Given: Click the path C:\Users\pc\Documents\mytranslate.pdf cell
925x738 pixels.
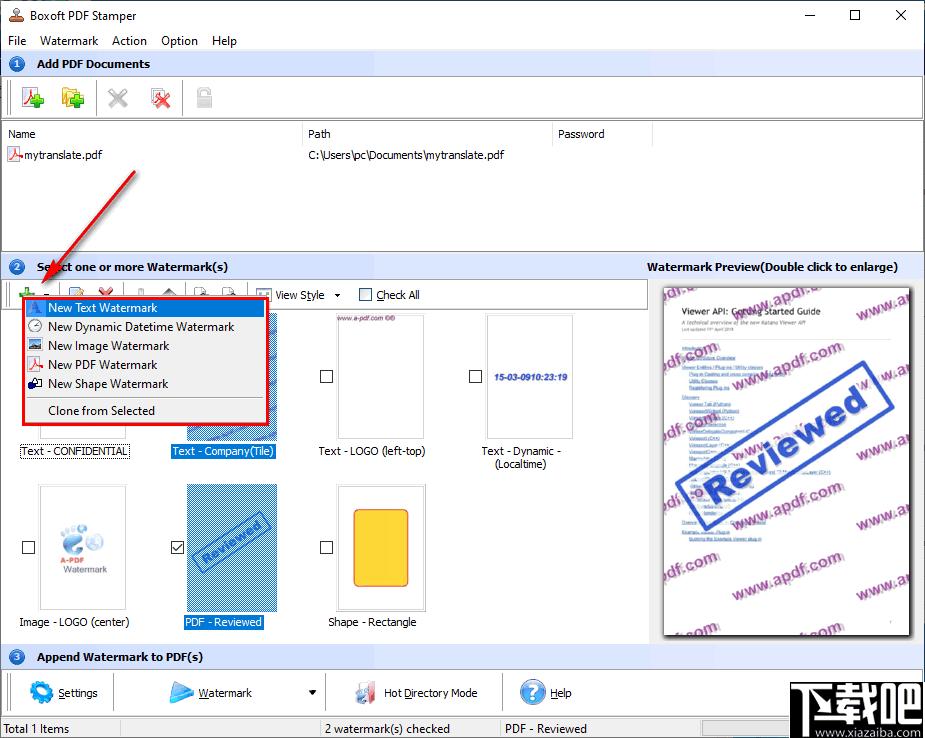Looking at the screenshot, I should pyautogui.click(x=406, y=155).
